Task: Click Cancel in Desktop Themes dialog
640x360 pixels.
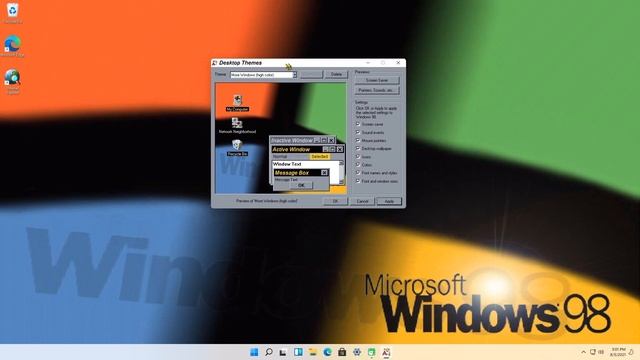Action: pyautogui.click(x=362, y=201)
